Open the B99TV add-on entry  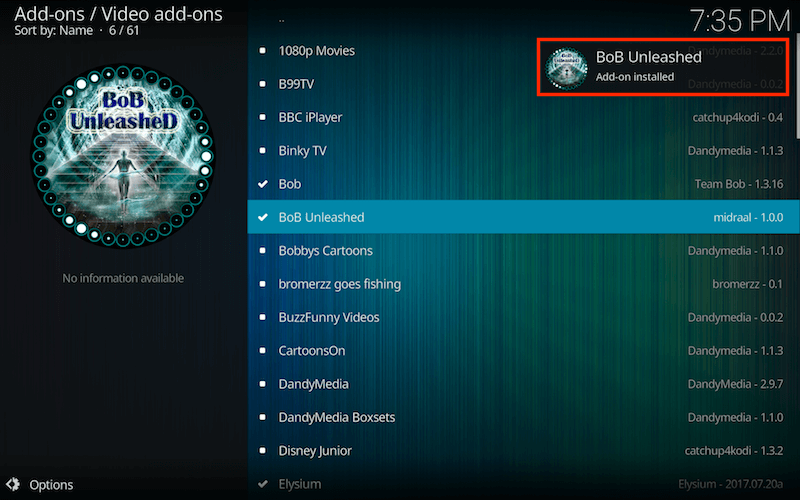coord(523,84)
